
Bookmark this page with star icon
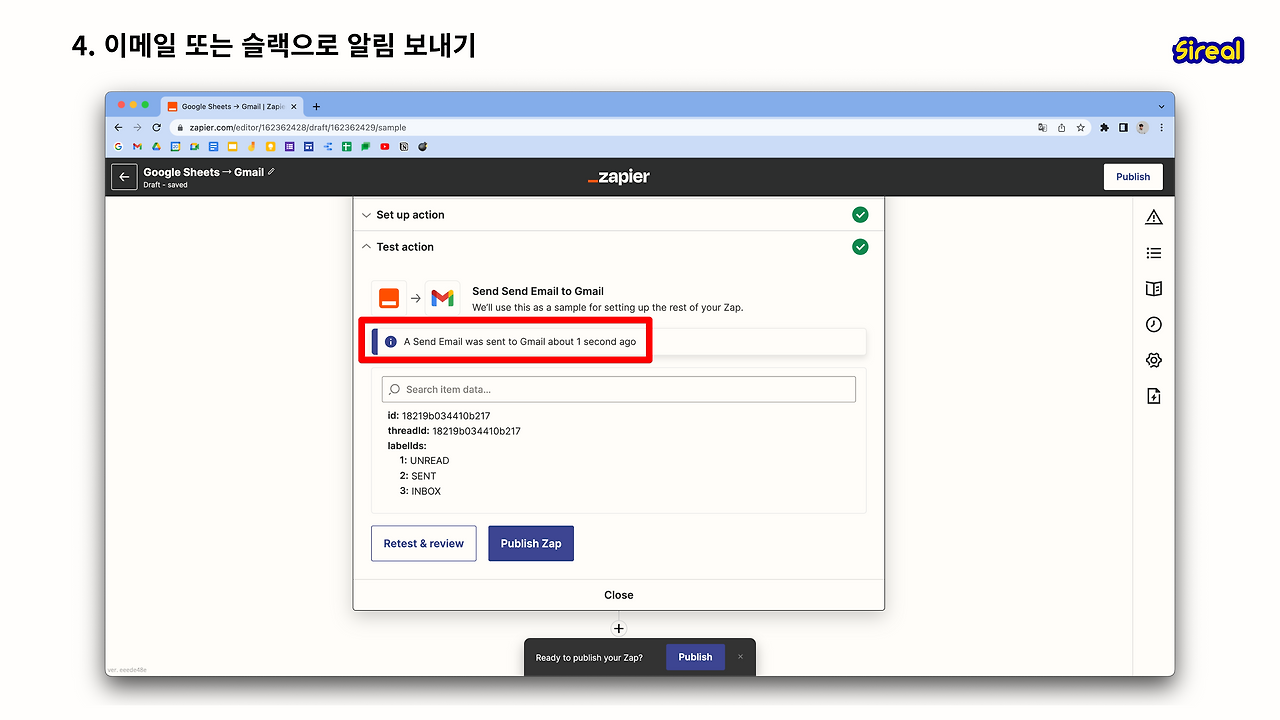pyautogui.click(x=1081, y=128)
